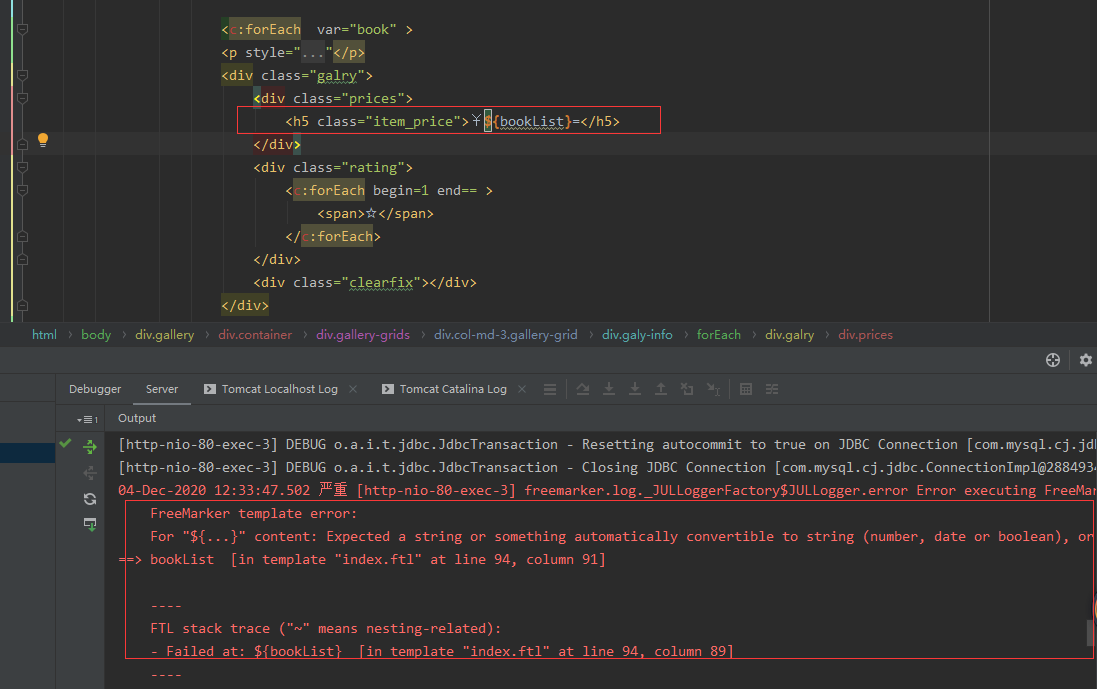Collapse the div class prices fold marker

click(22, 99)
